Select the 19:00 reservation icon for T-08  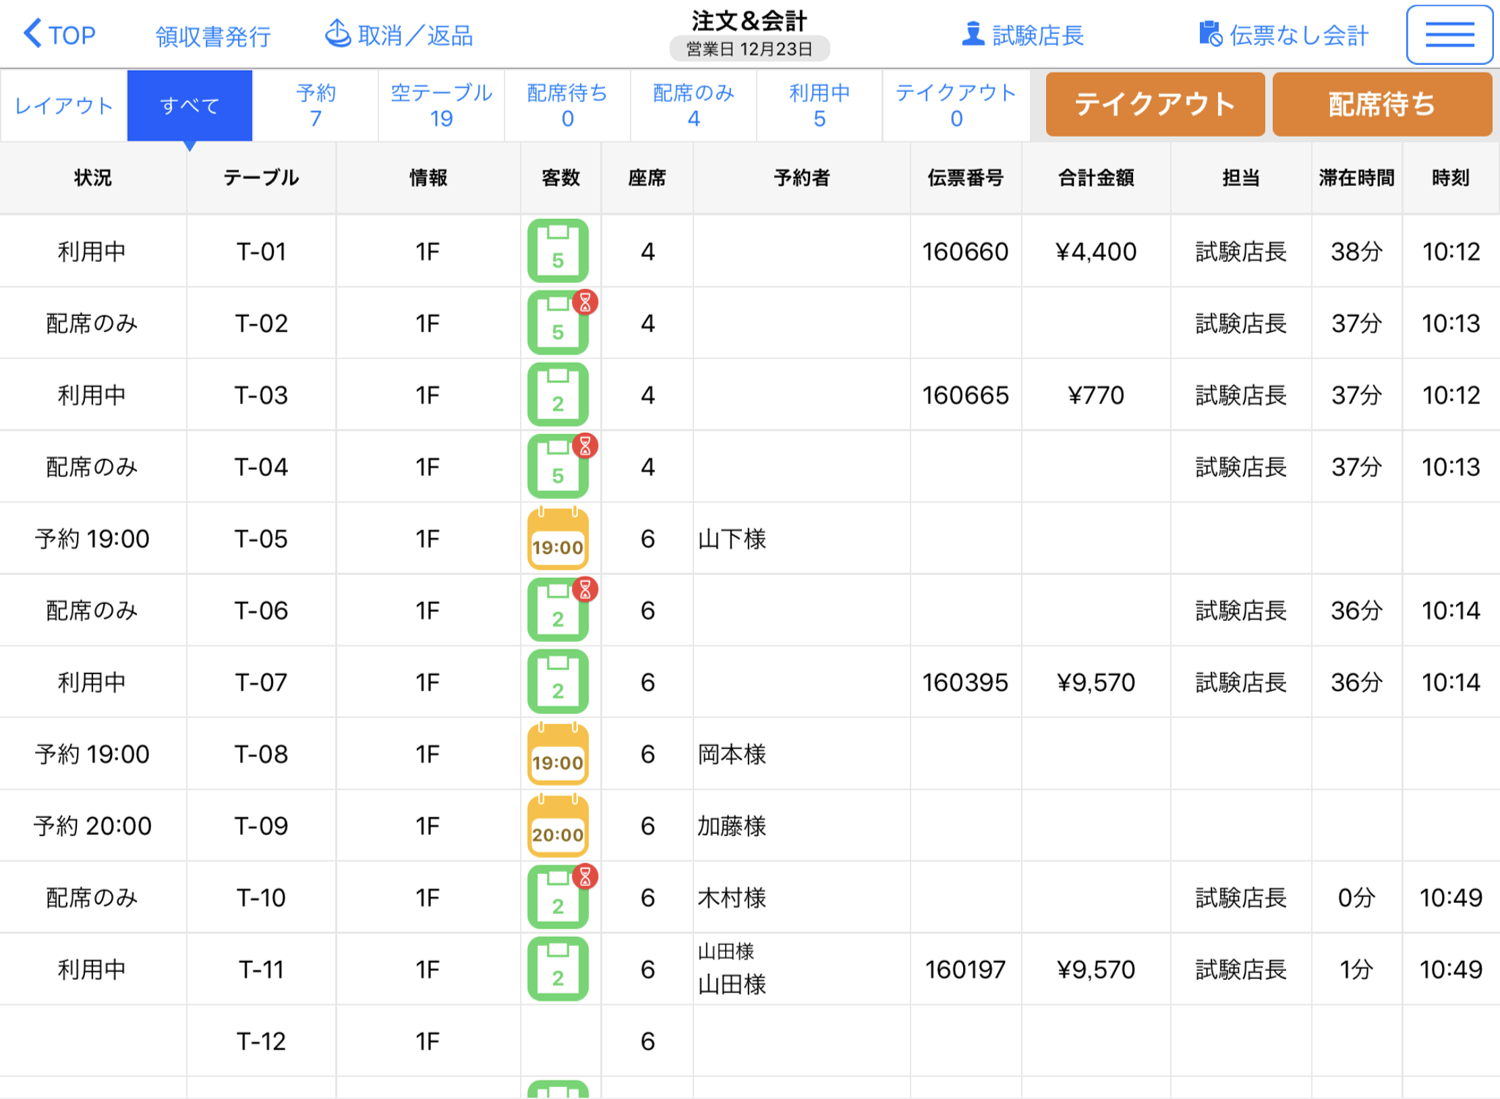pos(557,754)
